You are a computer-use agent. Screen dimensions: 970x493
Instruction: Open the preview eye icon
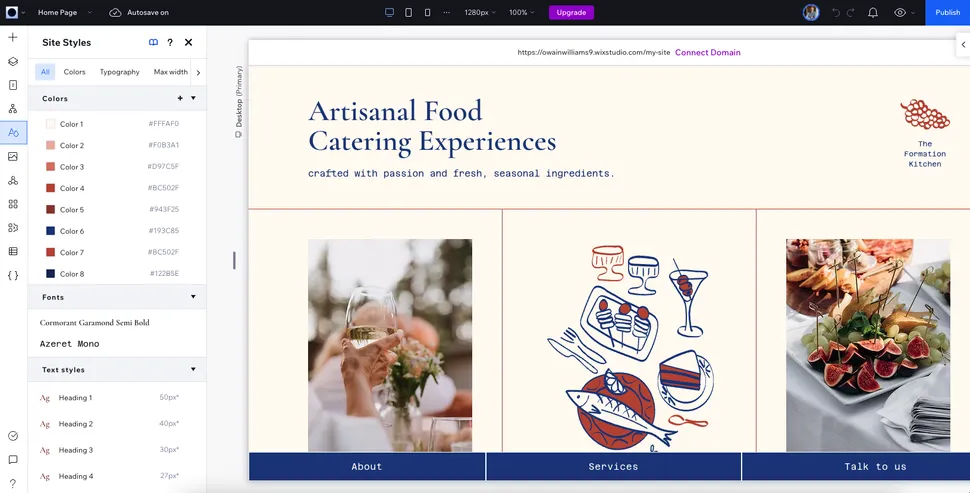[x=900, y=13]
